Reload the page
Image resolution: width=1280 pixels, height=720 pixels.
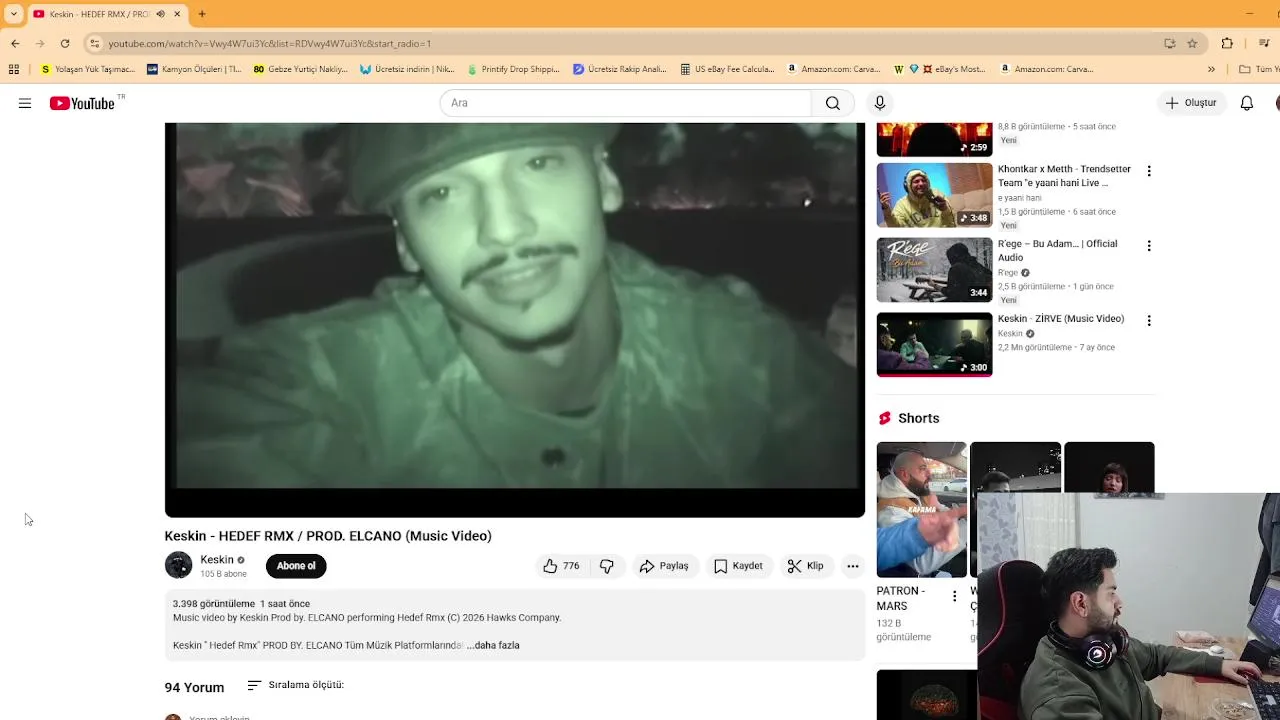65,44
